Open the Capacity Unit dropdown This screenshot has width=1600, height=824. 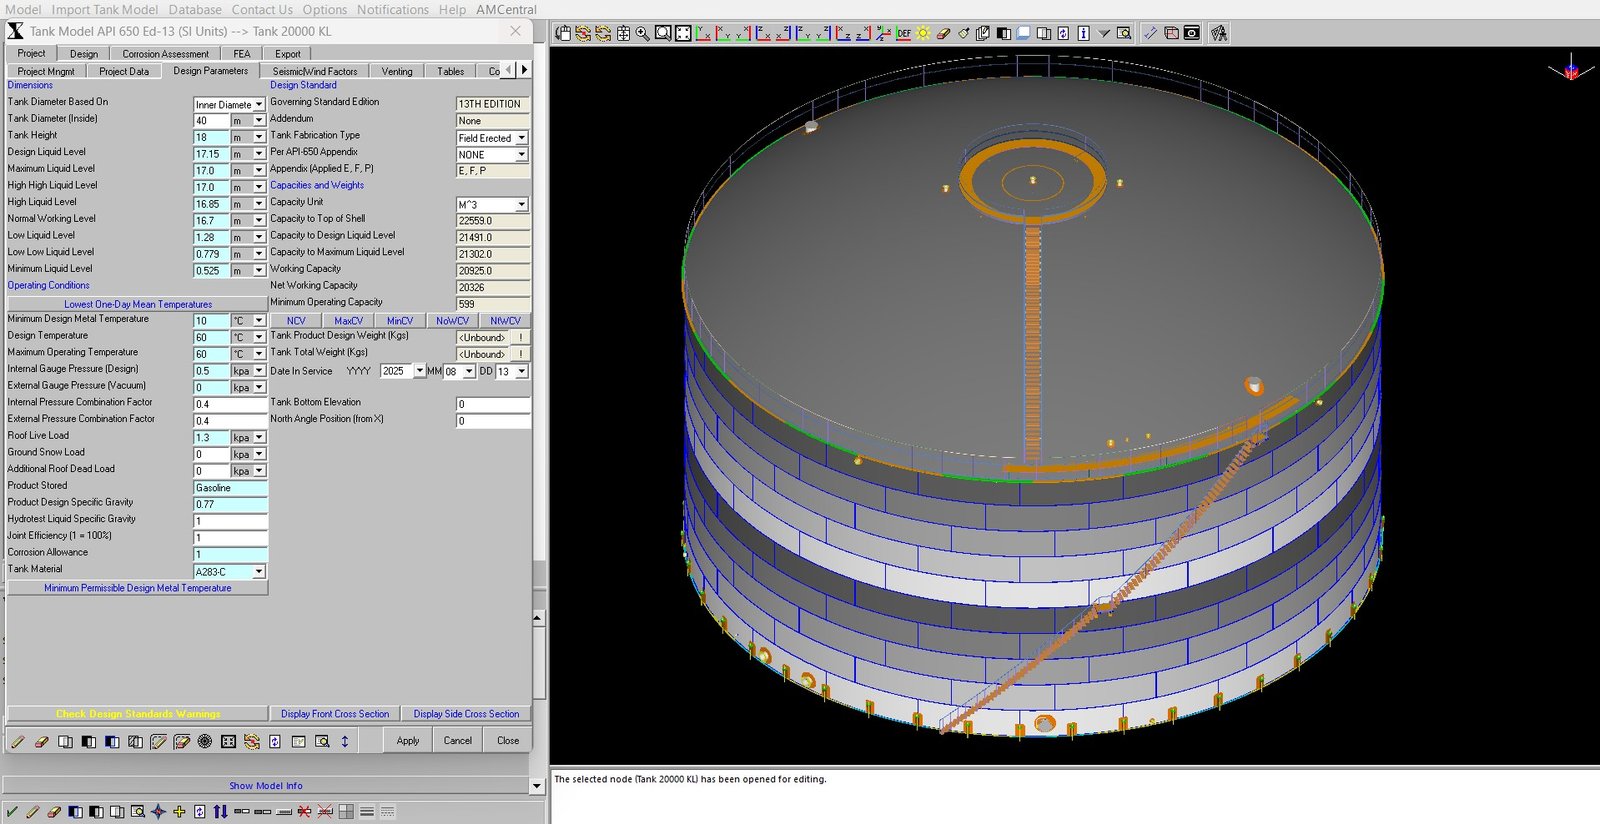tap(521, 205)
